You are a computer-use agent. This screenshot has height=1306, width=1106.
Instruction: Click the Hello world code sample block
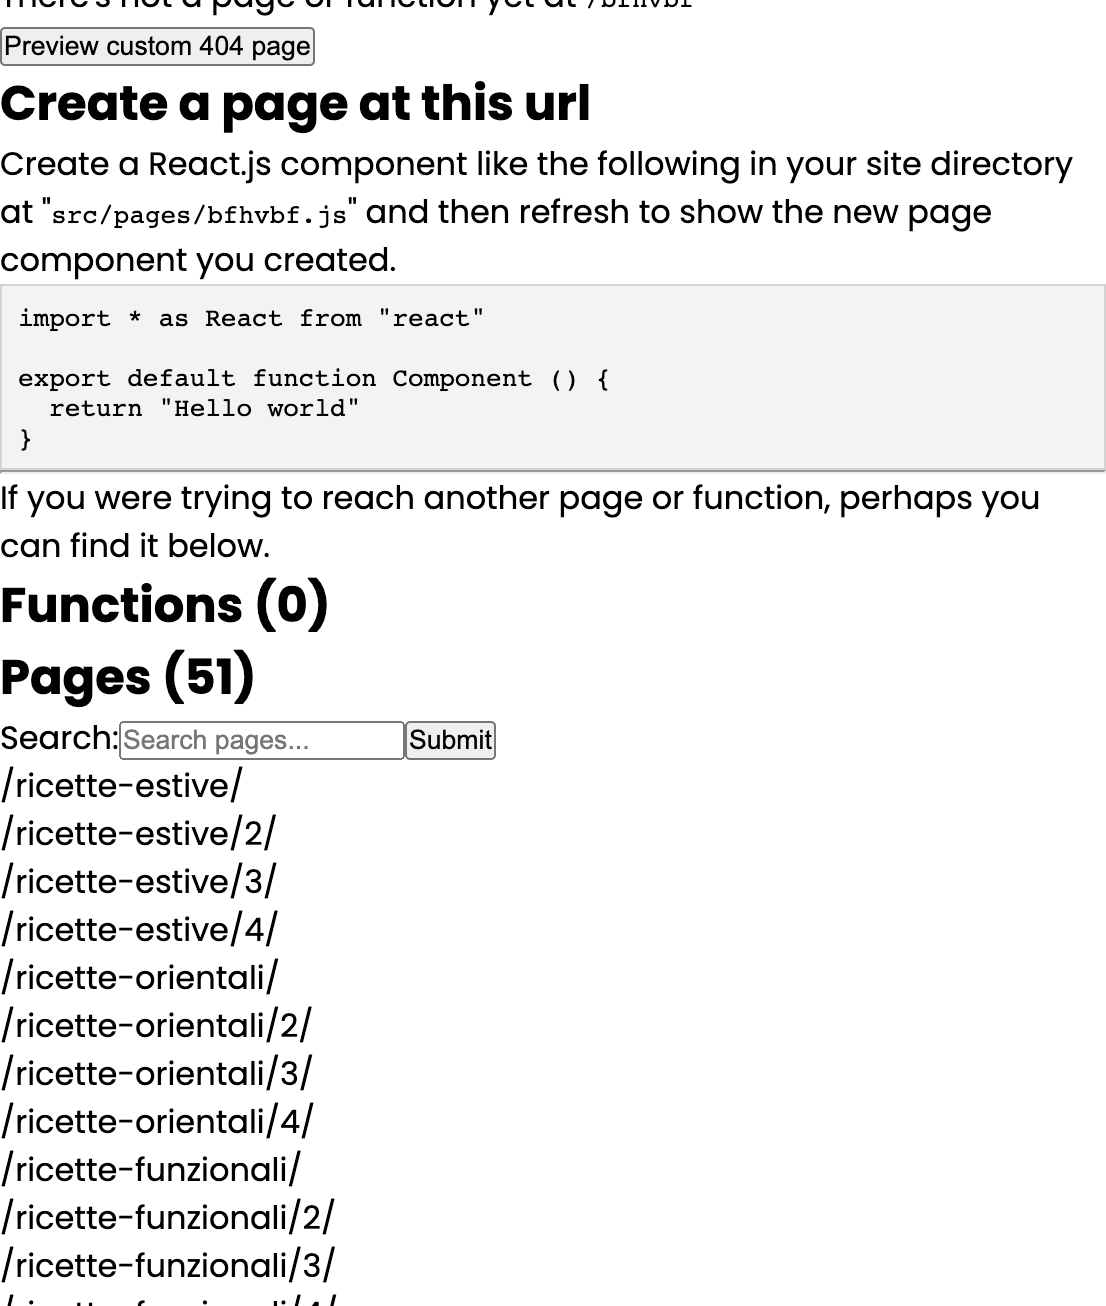[553, 378]
